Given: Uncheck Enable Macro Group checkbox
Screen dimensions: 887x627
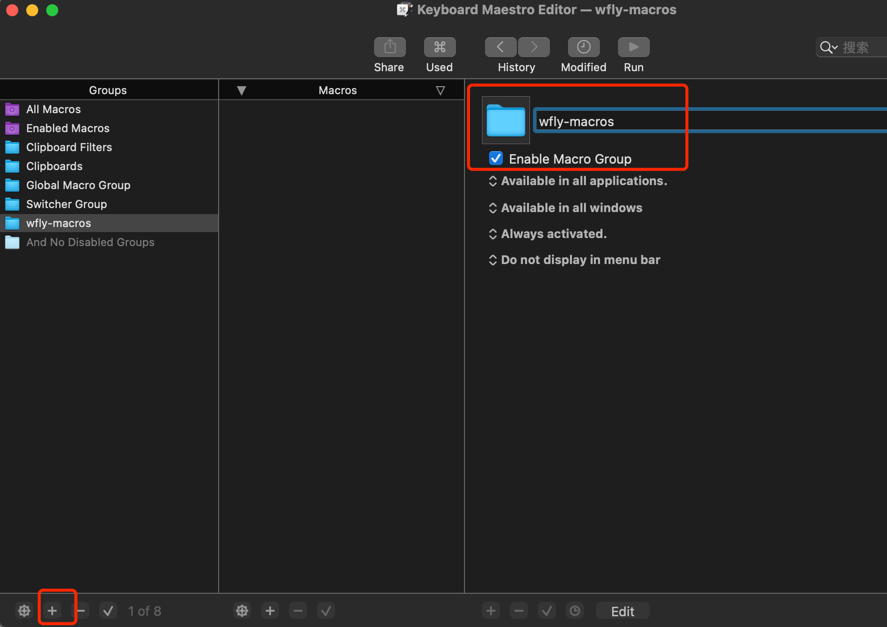Looking at the screenshot, I should pos(496,158).
